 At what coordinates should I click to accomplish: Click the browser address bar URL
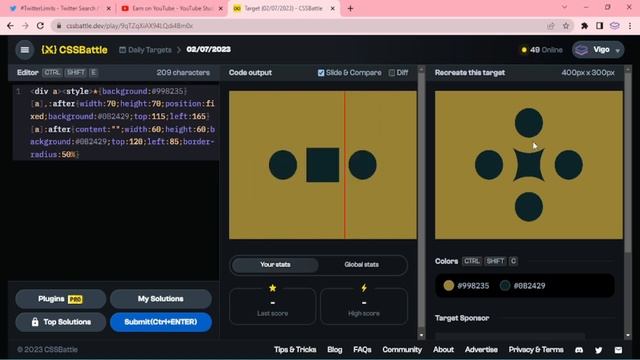129,26
